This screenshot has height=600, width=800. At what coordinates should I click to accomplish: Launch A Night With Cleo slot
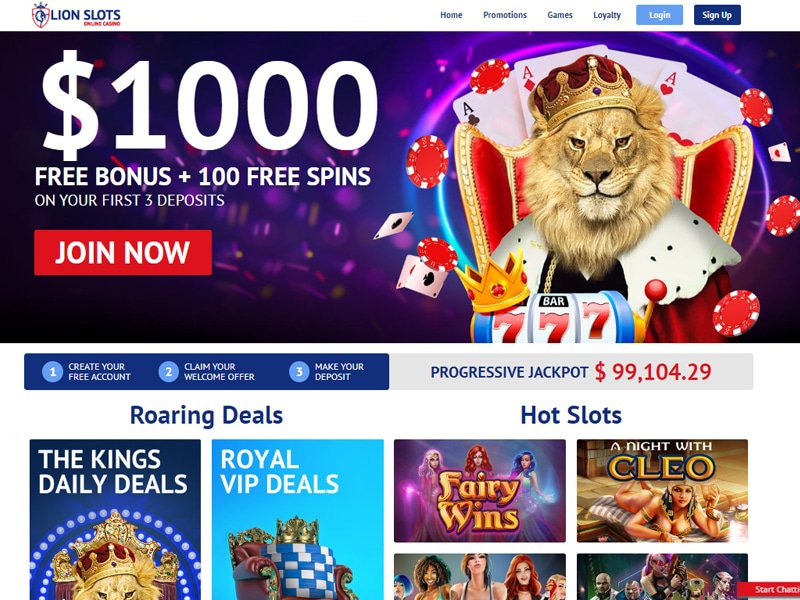662,491
